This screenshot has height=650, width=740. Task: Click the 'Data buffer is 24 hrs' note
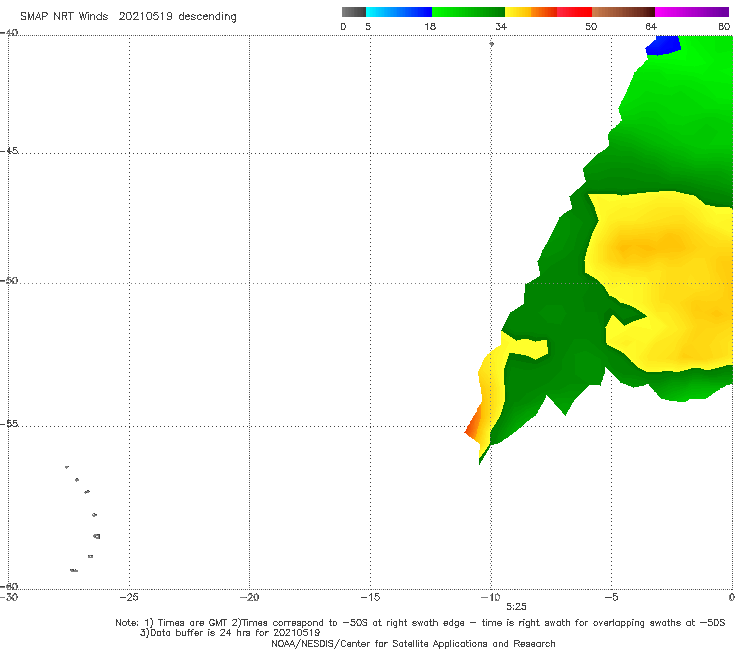coord(230,633)
